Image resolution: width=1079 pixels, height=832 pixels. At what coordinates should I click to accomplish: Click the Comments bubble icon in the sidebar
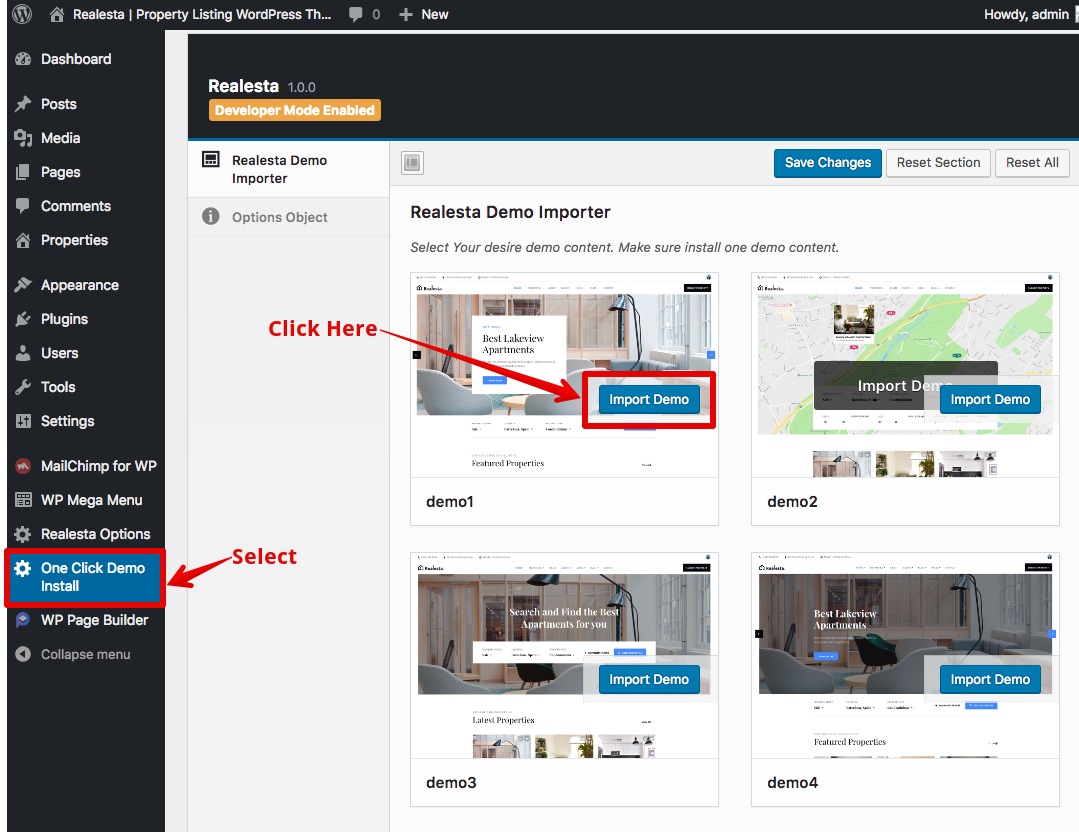coord(23,206)
